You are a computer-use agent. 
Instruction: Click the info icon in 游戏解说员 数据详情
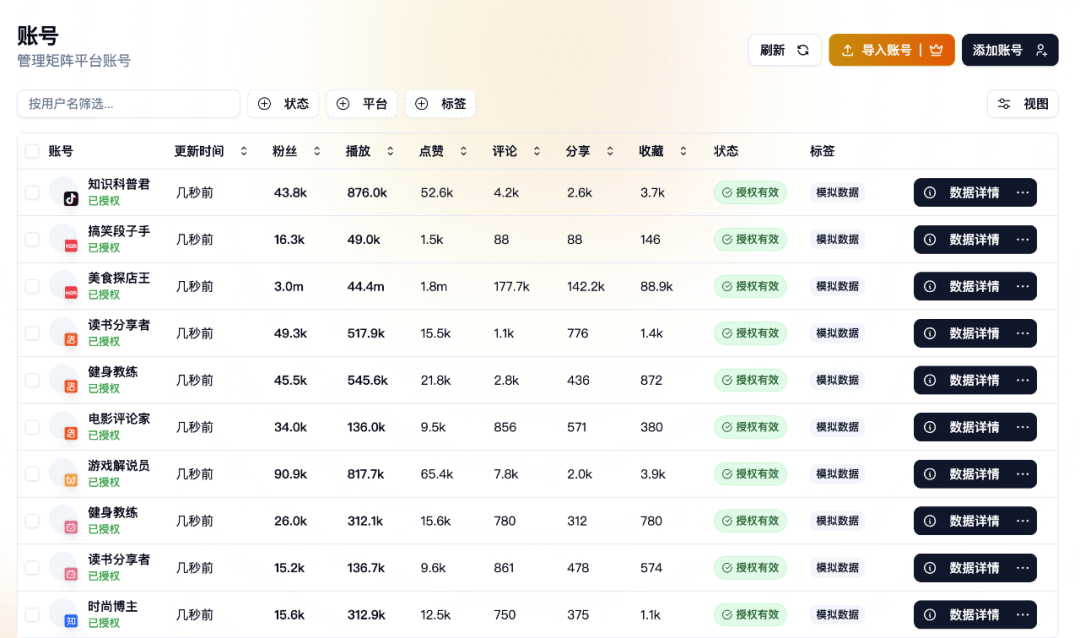pyautogui.click(x=930, y=474)
